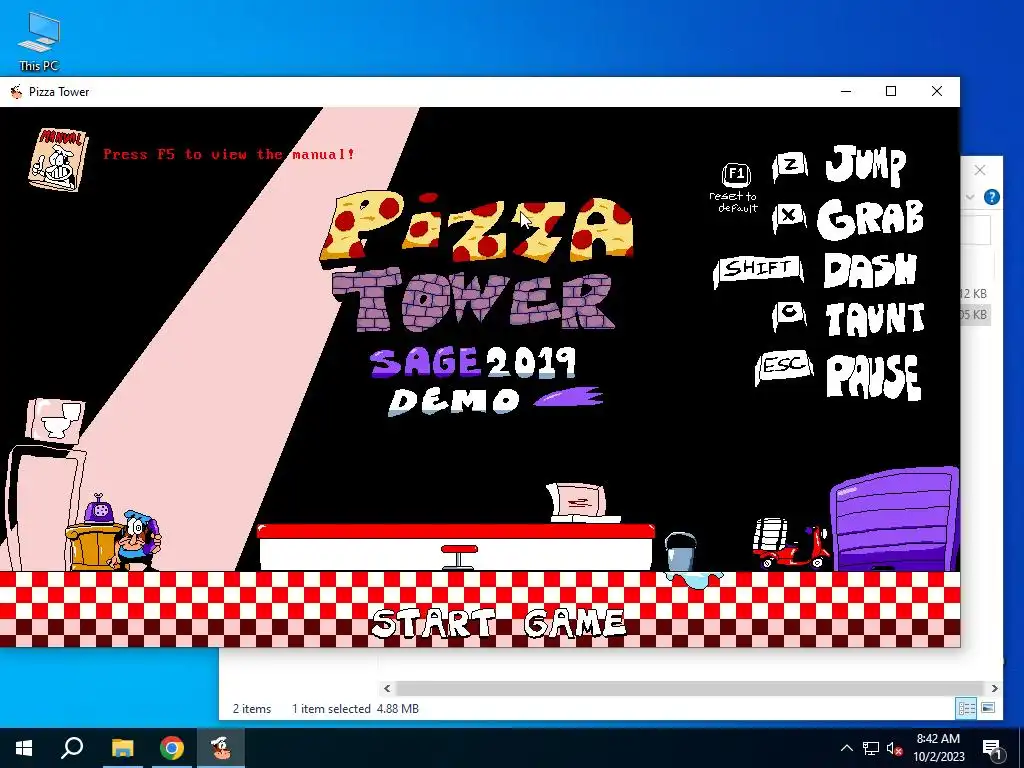Maximize the Pizza Tower window
This screenshot has width=1024, height=768.
891,91
